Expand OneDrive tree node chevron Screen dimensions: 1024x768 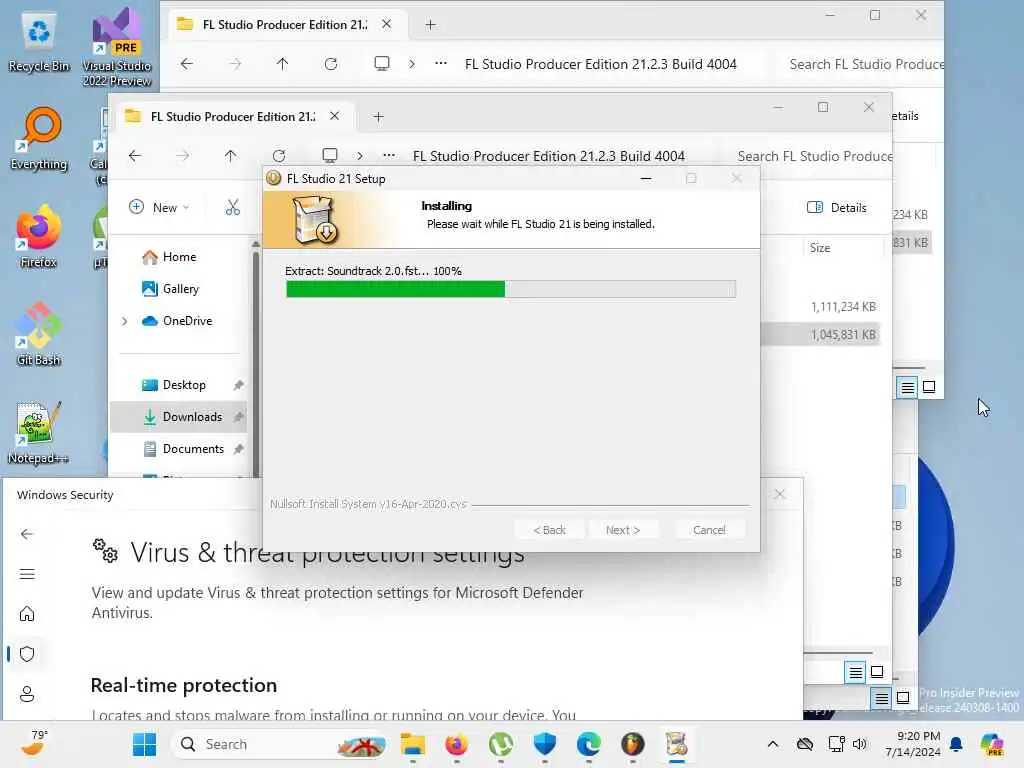click(x=125, y=321)
